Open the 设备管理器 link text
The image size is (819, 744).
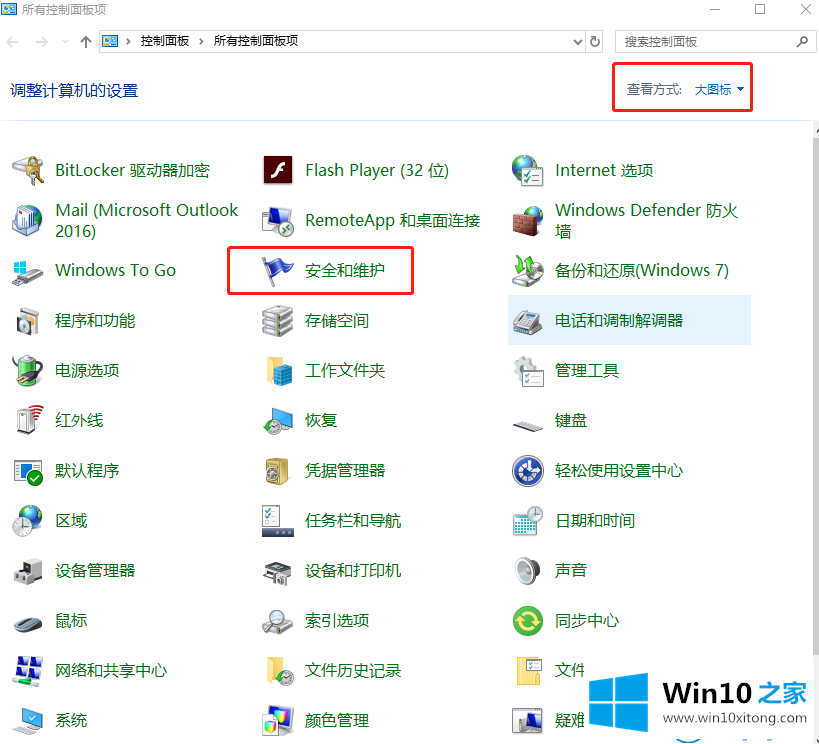coord(95,571)
